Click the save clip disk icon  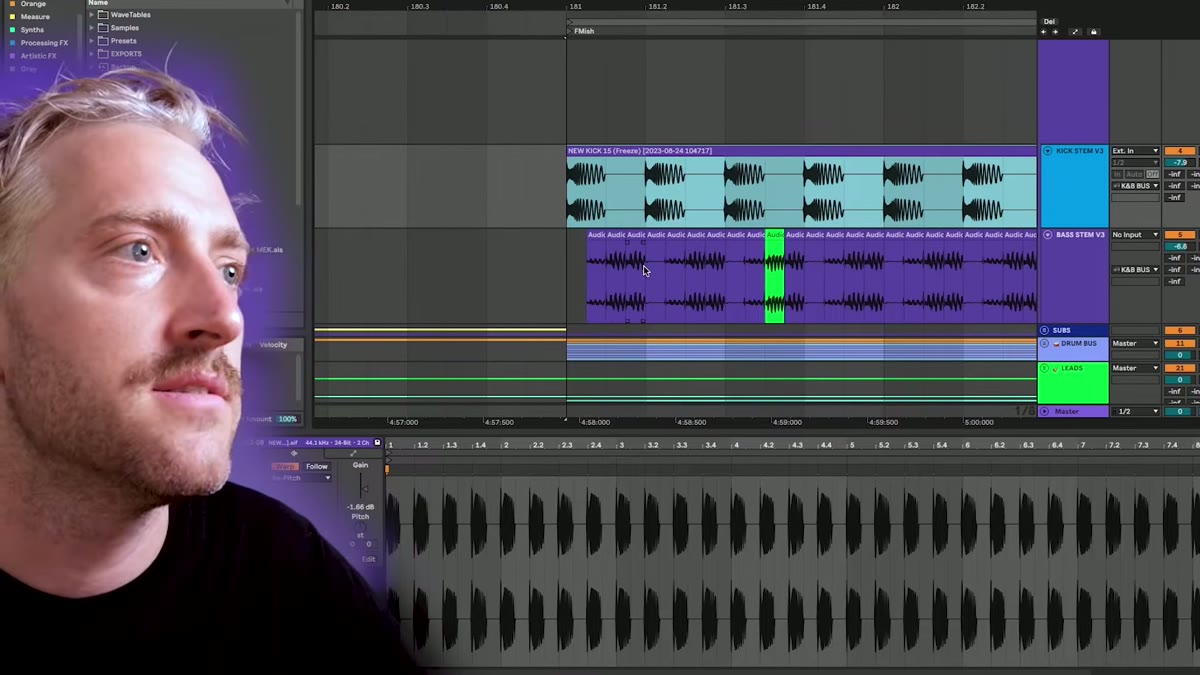[x=377, y=442]
